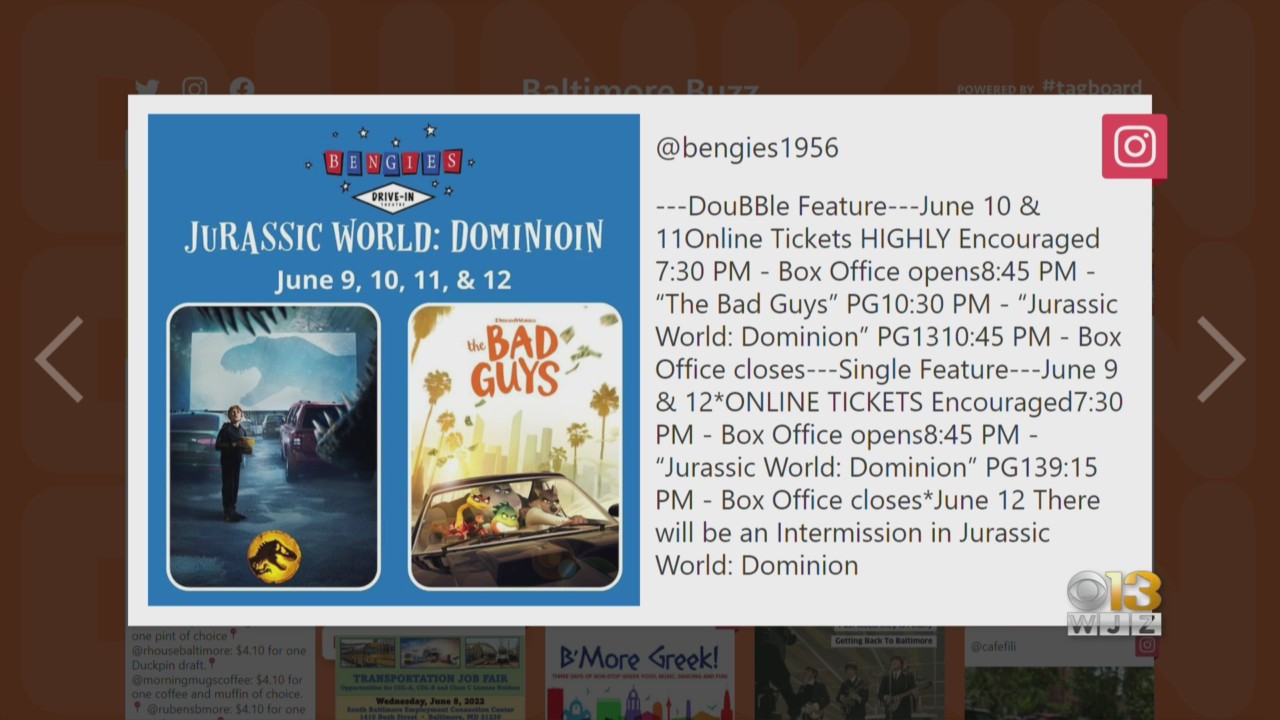
Task: Click the @bengies1956 username
Action: (x=747, y=148)
